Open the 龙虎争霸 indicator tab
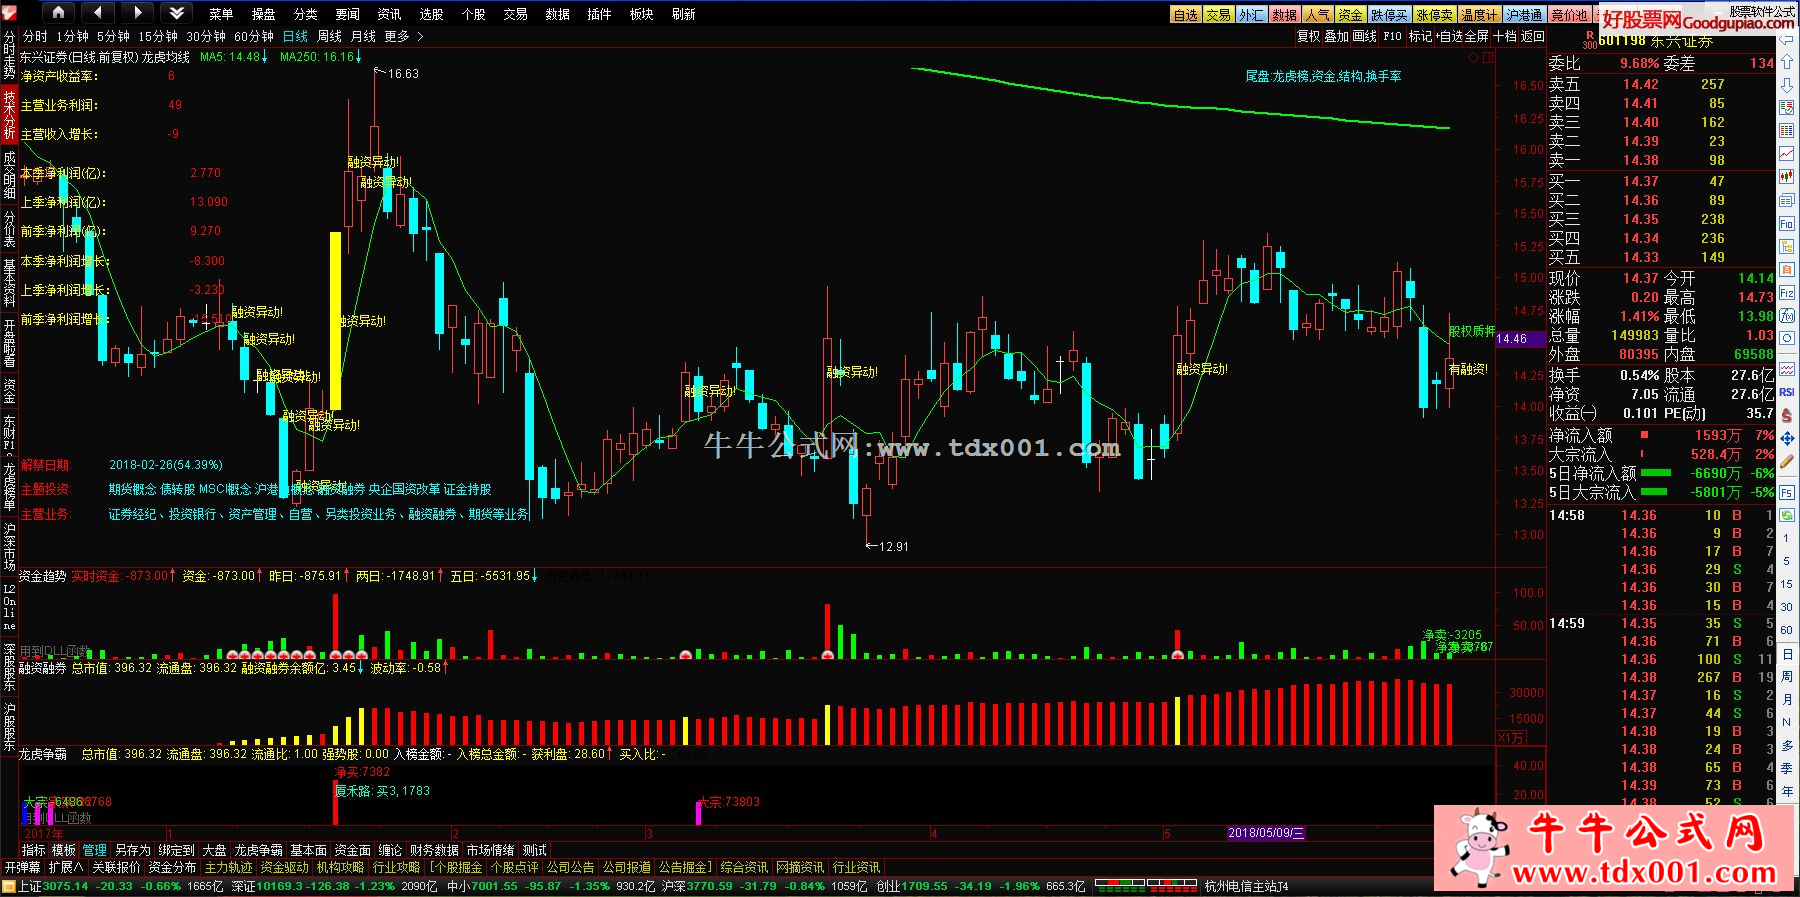1800x897 pixels. click(258, 850)
